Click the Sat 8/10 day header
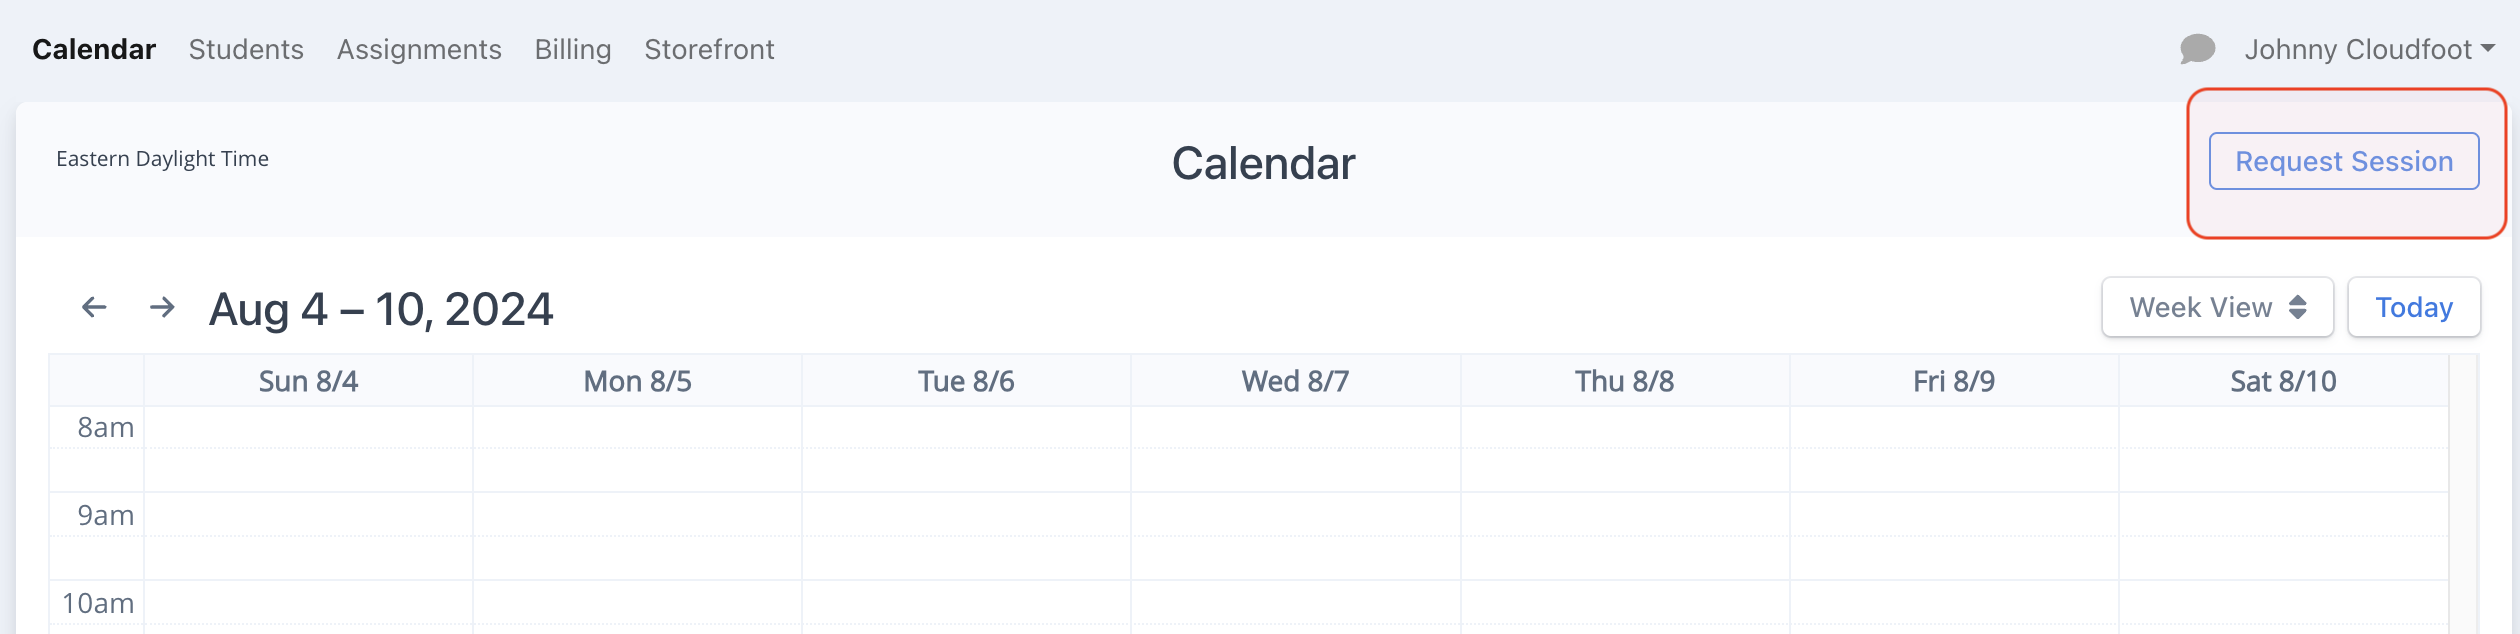This screenshot has height=634, width=2520. 2283,381
